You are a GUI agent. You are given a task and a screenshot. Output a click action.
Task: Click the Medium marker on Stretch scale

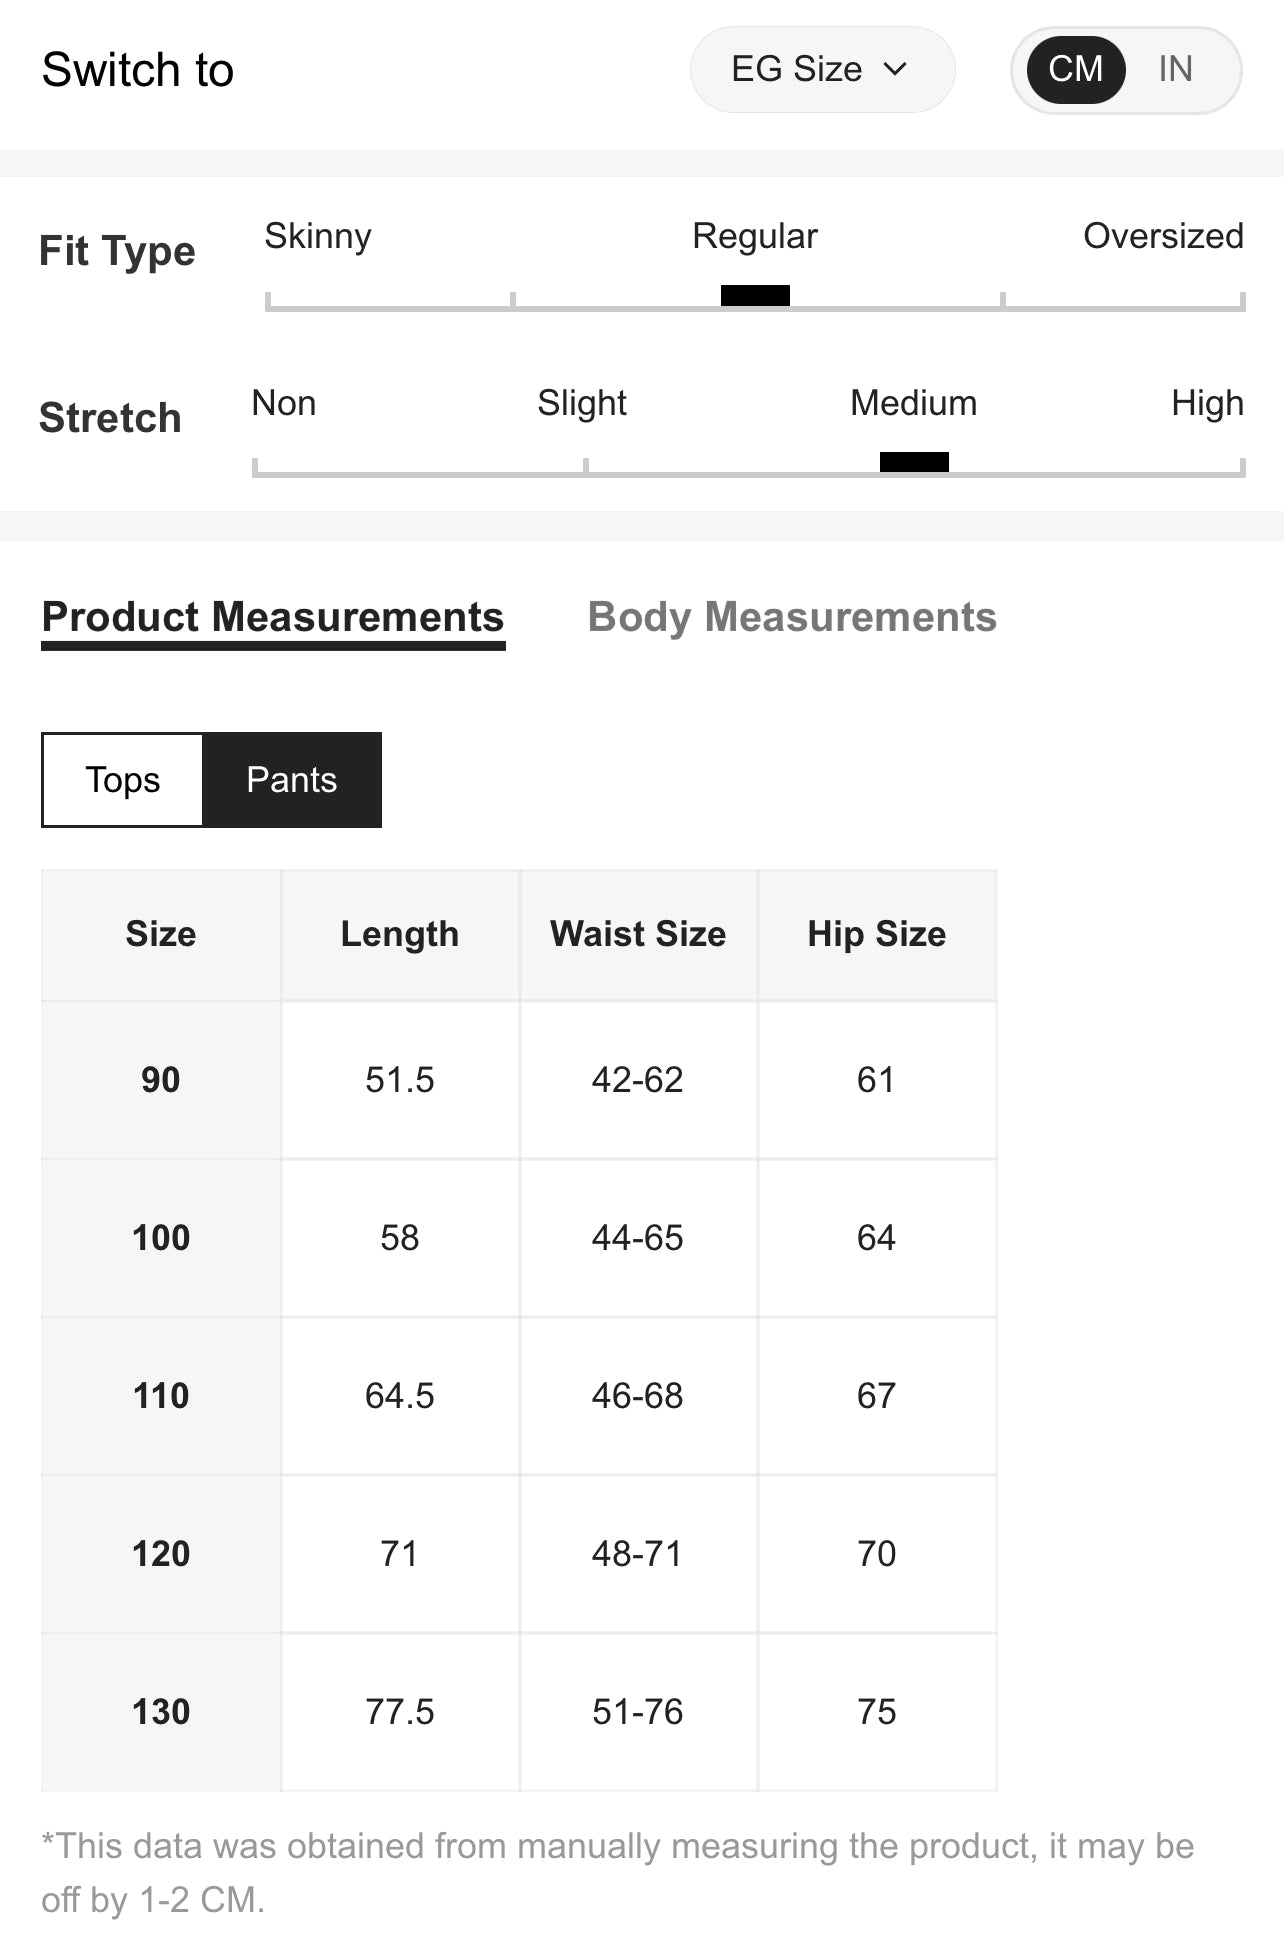pyautogui.click(x=914, y=462)
